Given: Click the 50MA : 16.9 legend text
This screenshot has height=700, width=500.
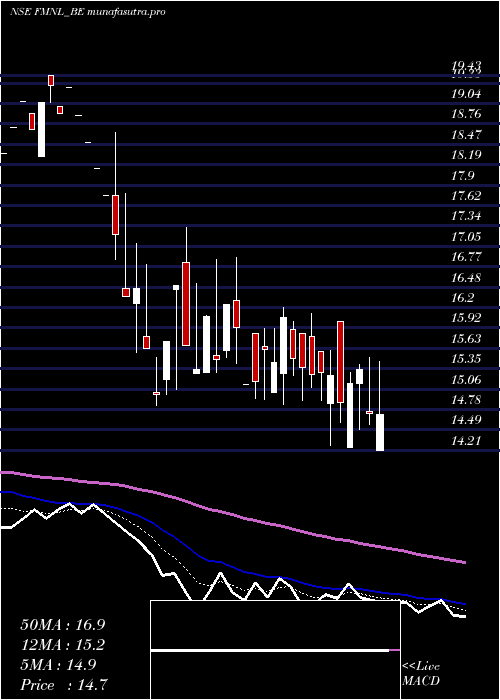Looking at the screenshot, I should [63, 625].
